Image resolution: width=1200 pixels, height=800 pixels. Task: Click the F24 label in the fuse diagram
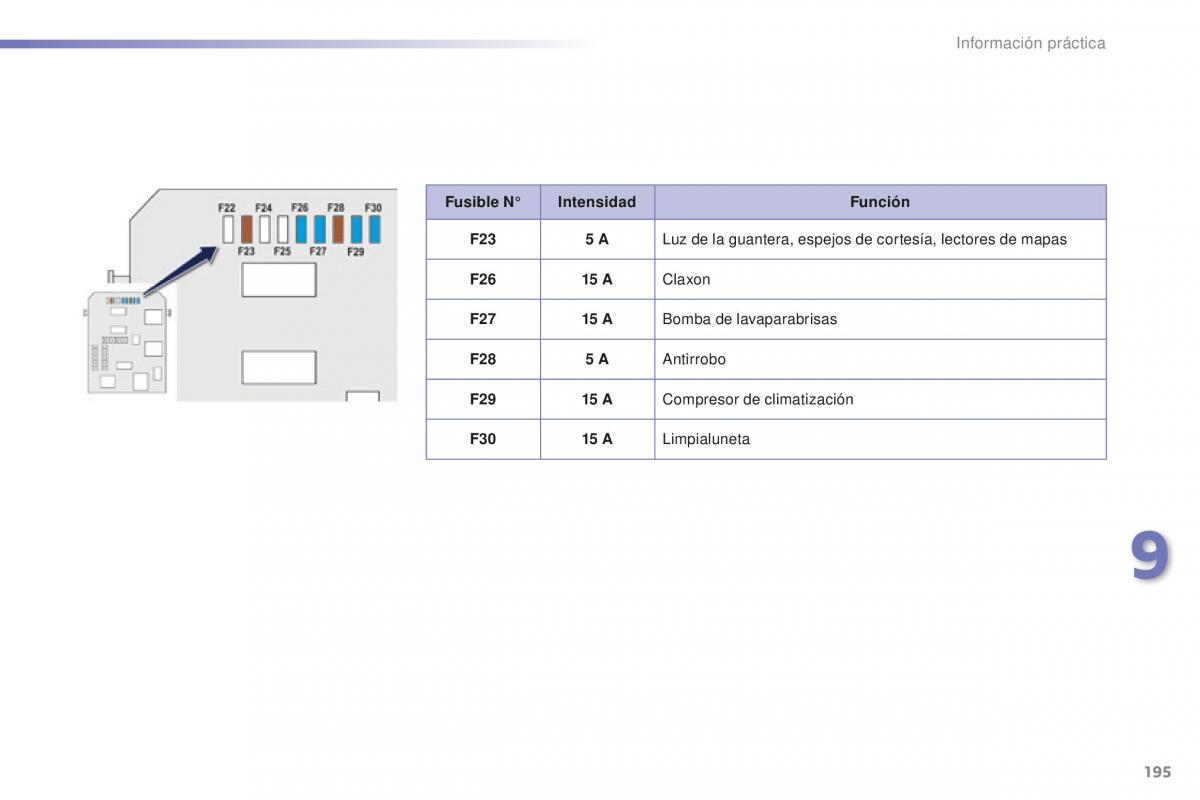pos(264,208)
